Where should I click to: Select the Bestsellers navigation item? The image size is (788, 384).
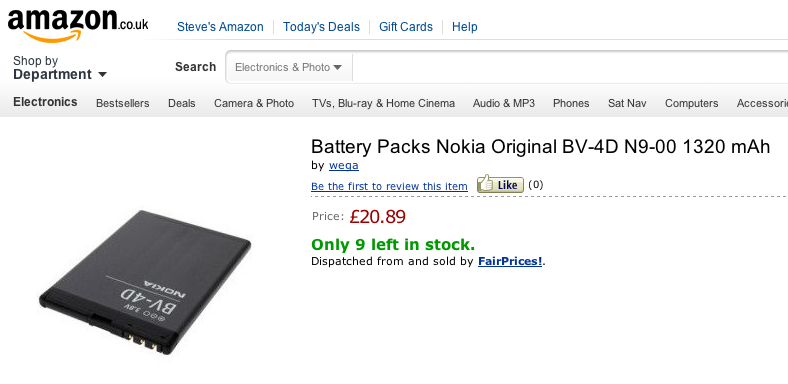(x=123, y=103)
